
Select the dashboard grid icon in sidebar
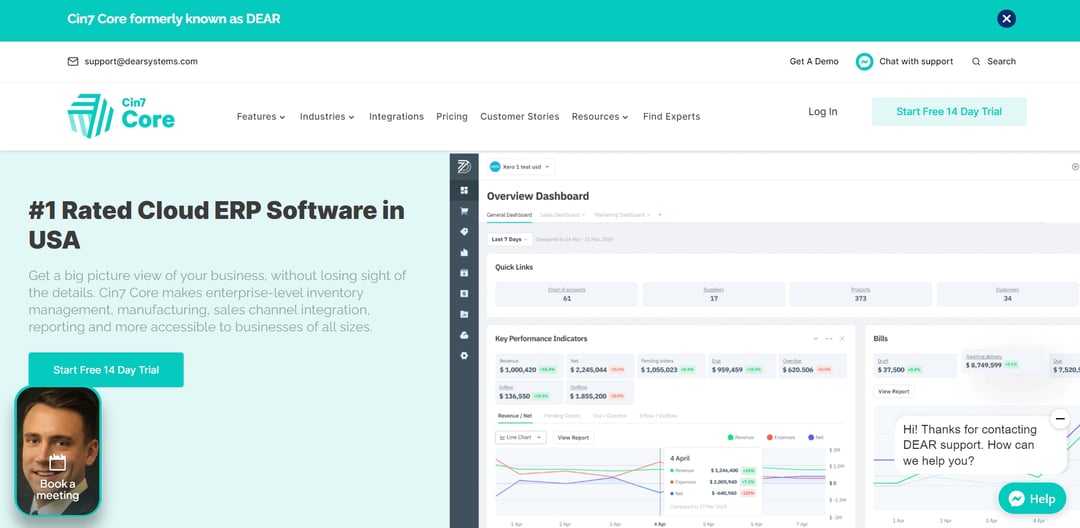[464, 190]
